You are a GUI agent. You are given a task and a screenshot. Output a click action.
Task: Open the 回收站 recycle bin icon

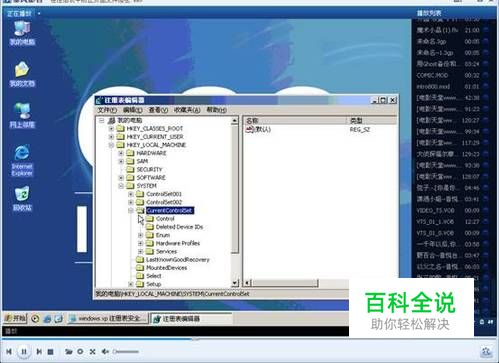pyautogui.click(x=22, y=198)
